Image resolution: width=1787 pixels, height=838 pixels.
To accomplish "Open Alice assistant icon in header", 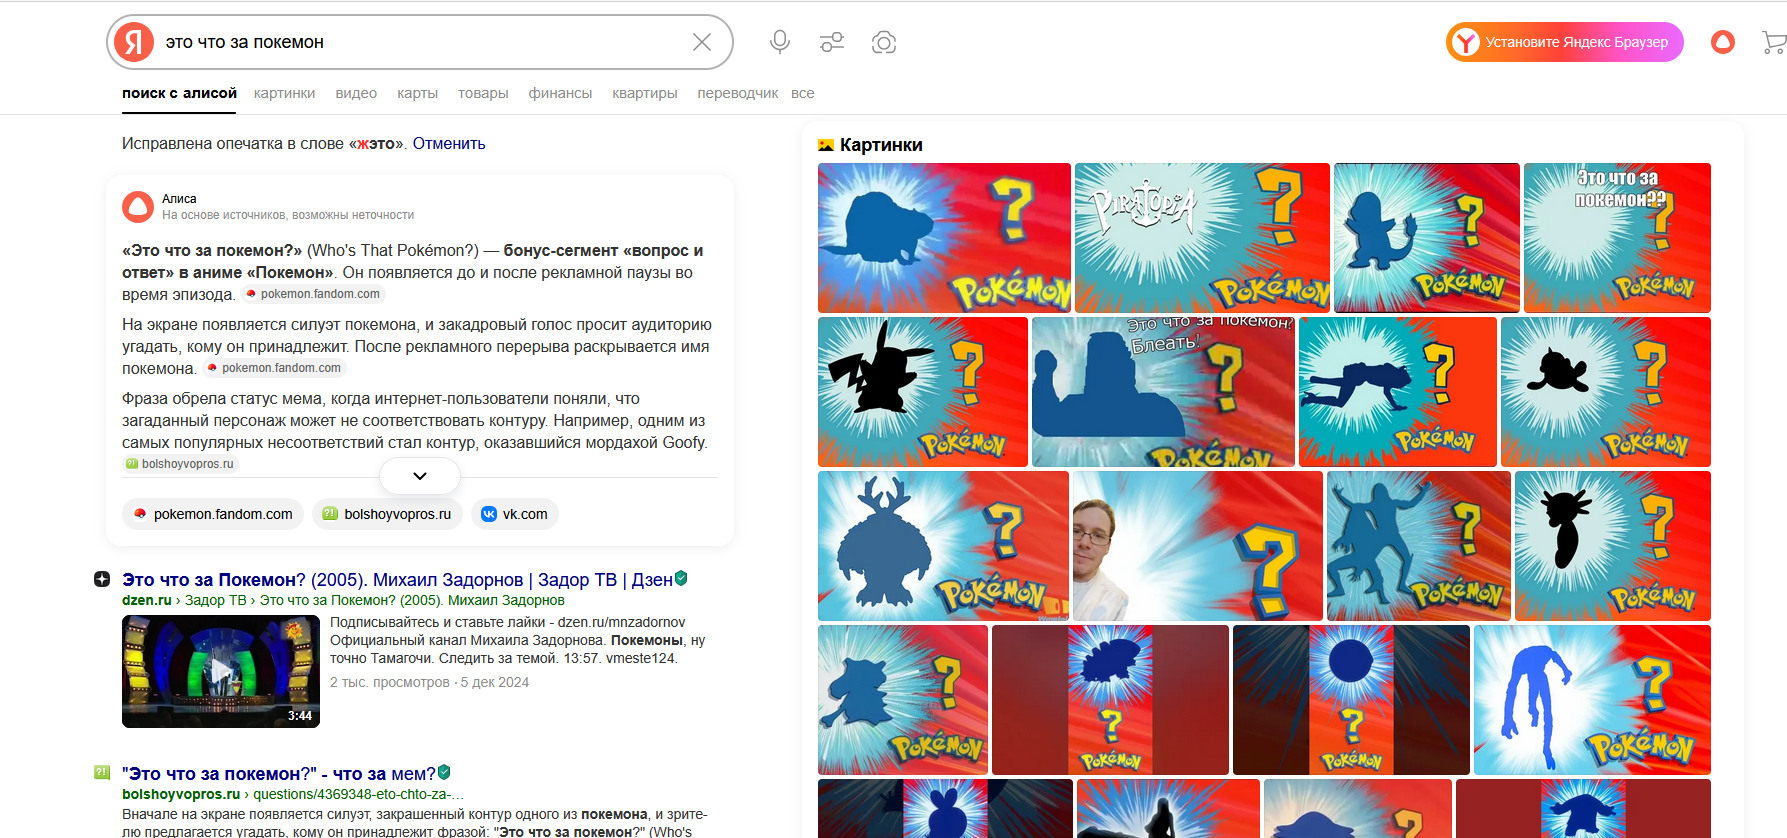I will (1723, 42).
